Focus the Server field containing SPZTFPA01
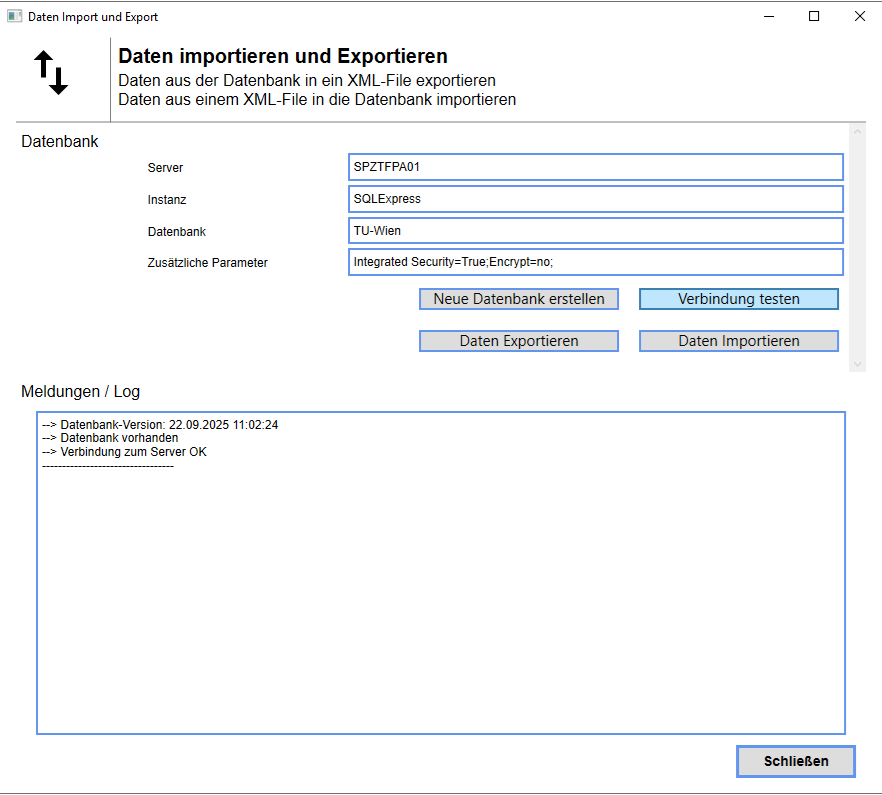The image size is (882, 795). 595,167
